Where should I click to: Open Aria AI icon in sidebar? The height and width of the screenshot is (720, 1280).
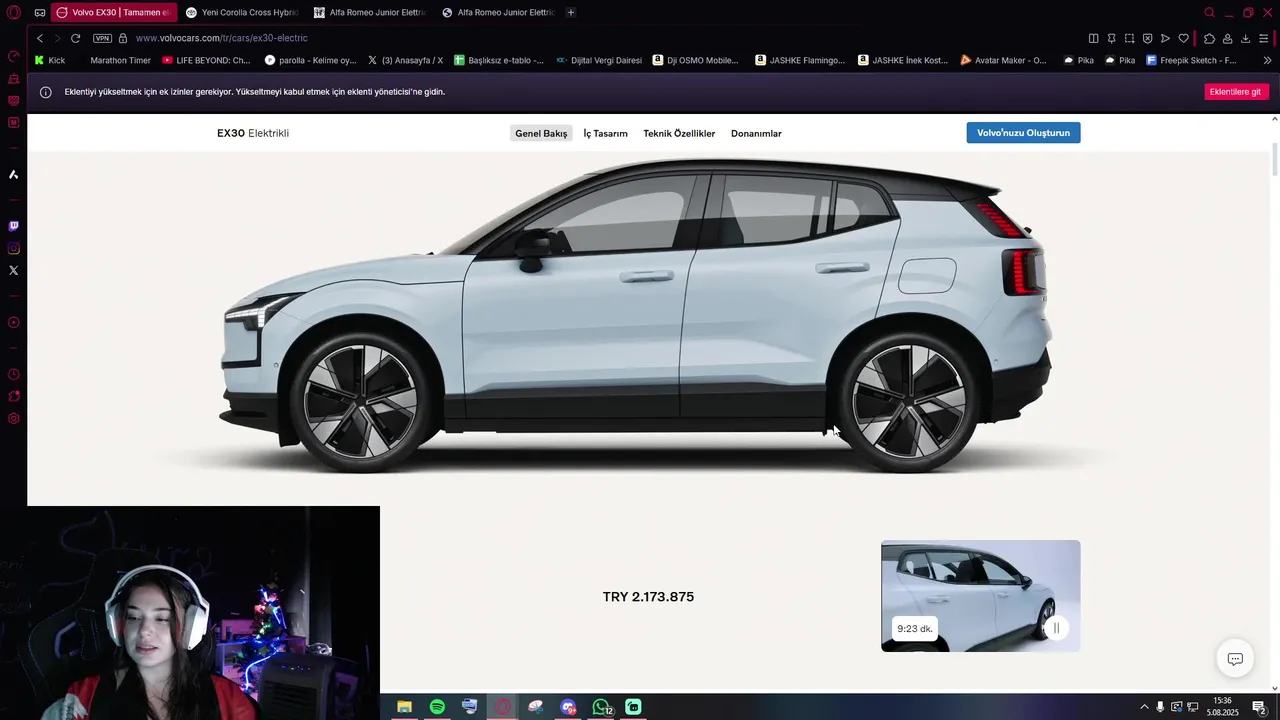tap(14, 174)
